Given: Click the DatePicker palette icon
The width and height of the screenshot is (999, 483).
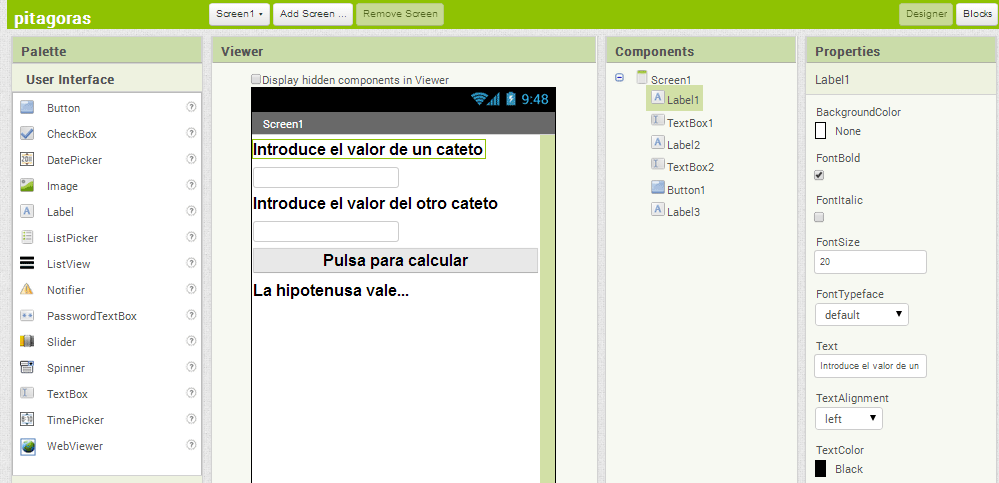Looking at the screenshot, I should (27, 160).
